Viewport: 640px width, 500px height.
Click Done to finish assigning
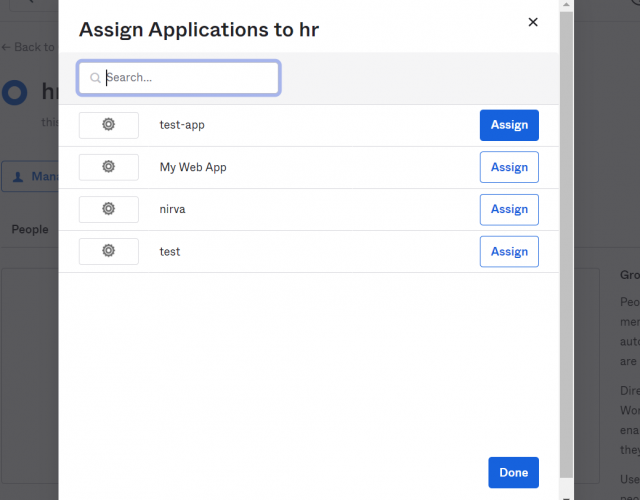click(x=513, y=472)
